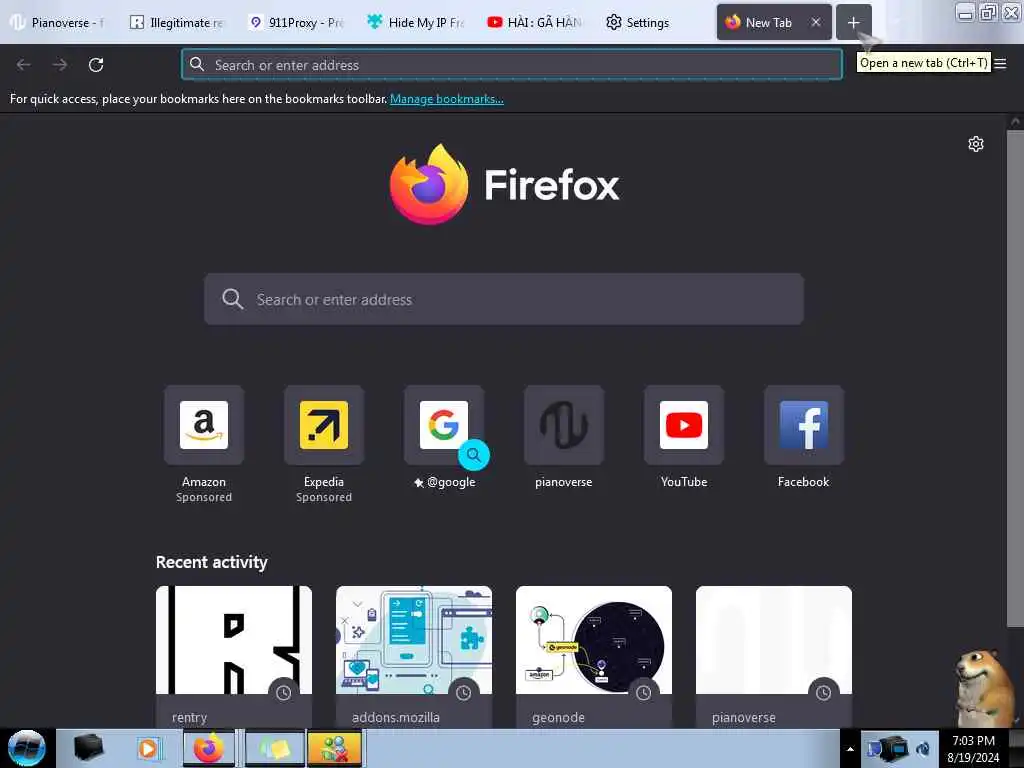The image size is (1024, 768).
Task: Open the Firefox taskbar icon
Action: 209,748
